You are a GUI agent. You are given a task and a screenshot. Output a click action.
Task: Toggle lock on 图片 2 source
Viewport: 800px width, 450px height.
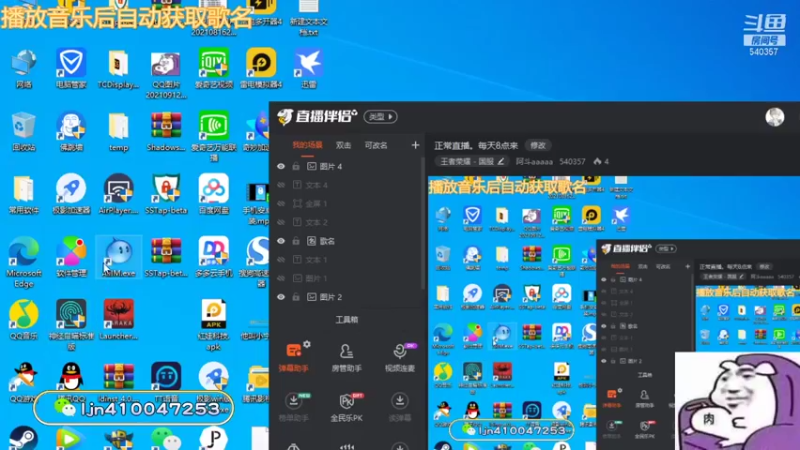pyautogui.click(x=296, y=297)
